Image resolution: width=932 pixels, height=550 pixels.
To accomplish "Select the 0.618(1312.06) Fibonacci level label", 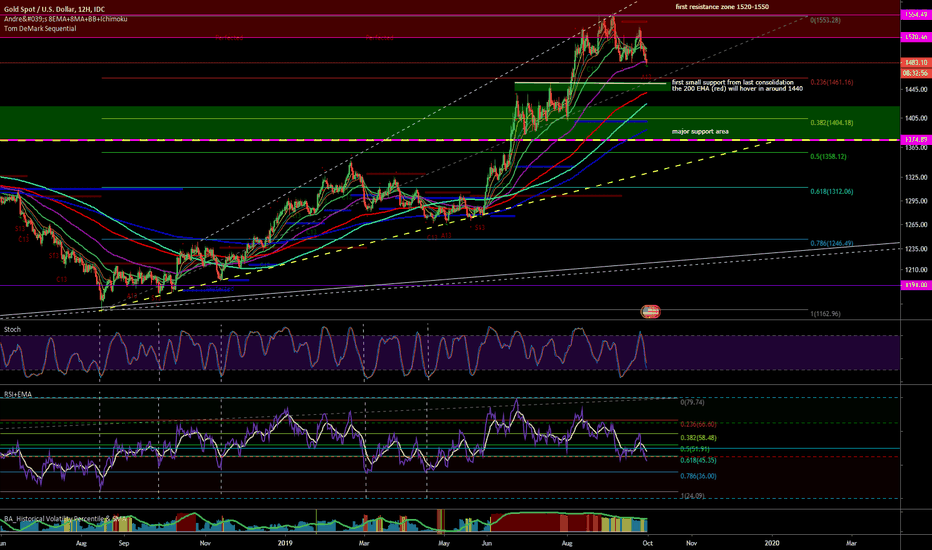I will click(x=832, y=191).
